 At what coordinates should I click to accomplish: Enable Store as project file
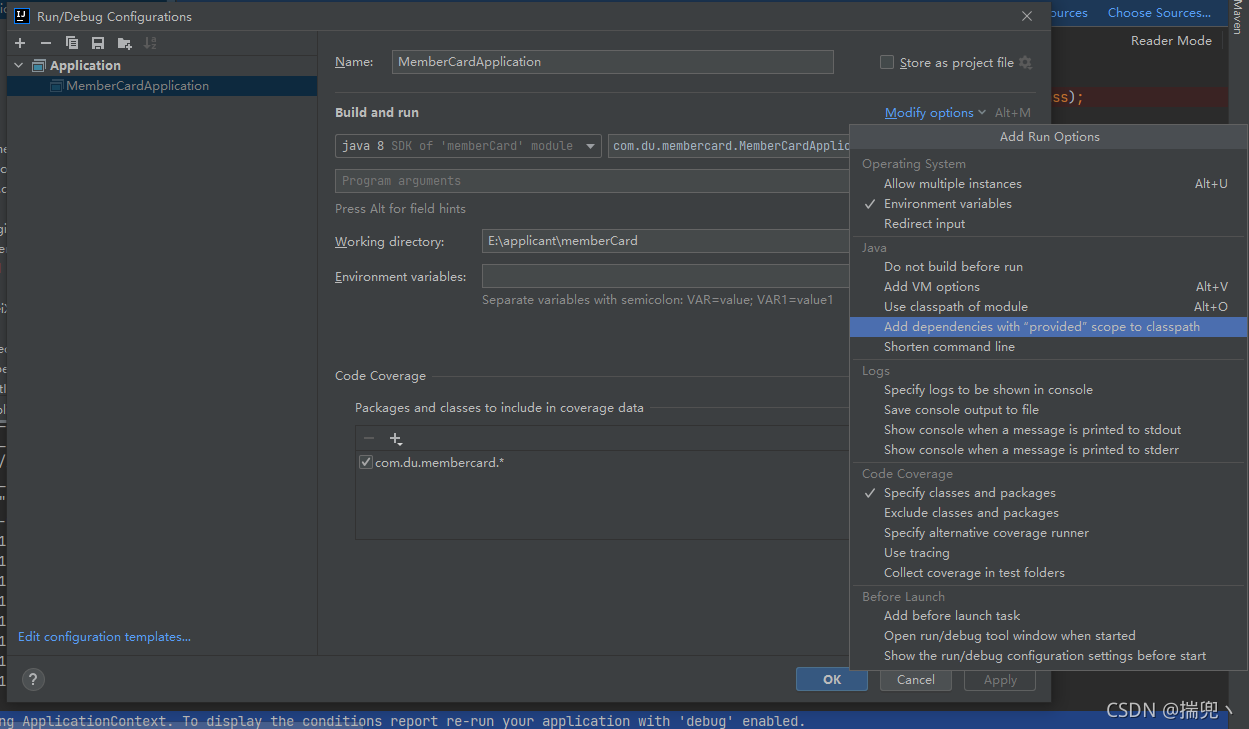click(x=886, y=62)
